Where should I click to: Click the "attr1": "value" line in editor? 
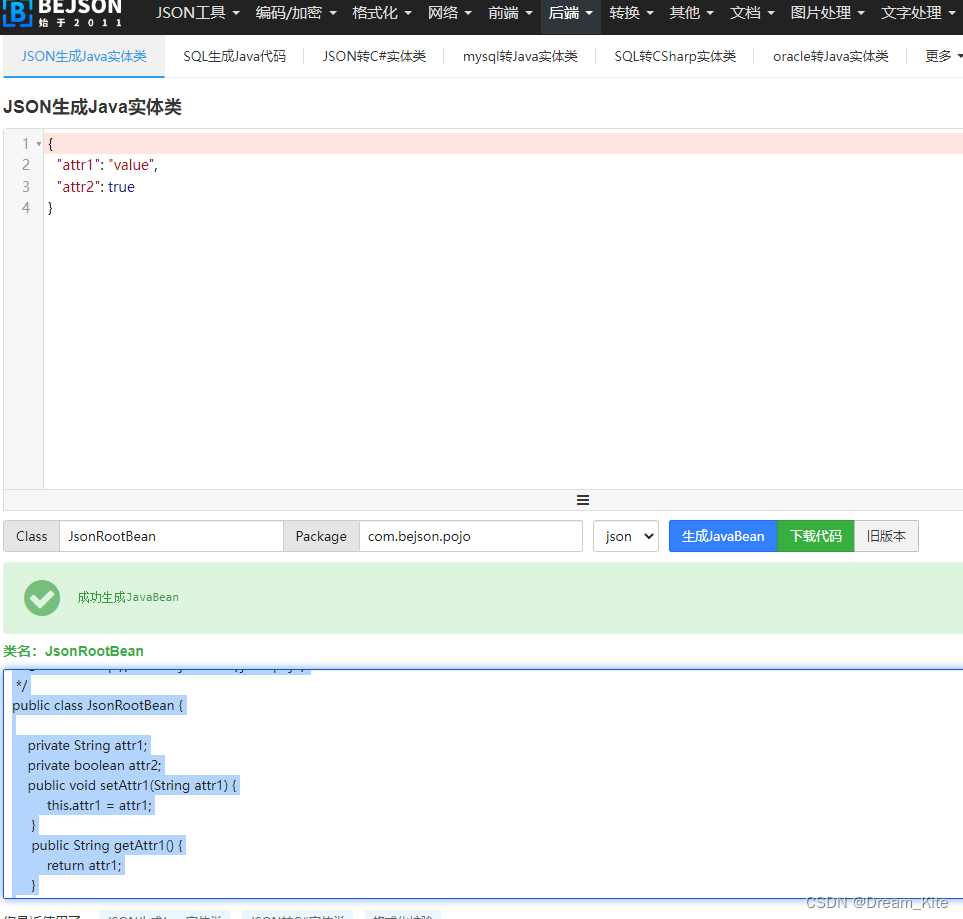(107, 165)
